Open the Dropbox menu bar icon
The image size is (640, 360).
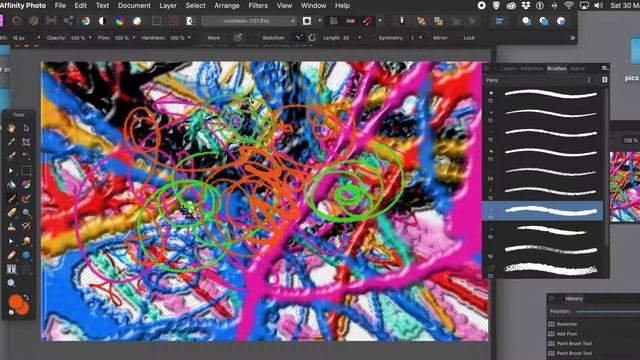526,6
